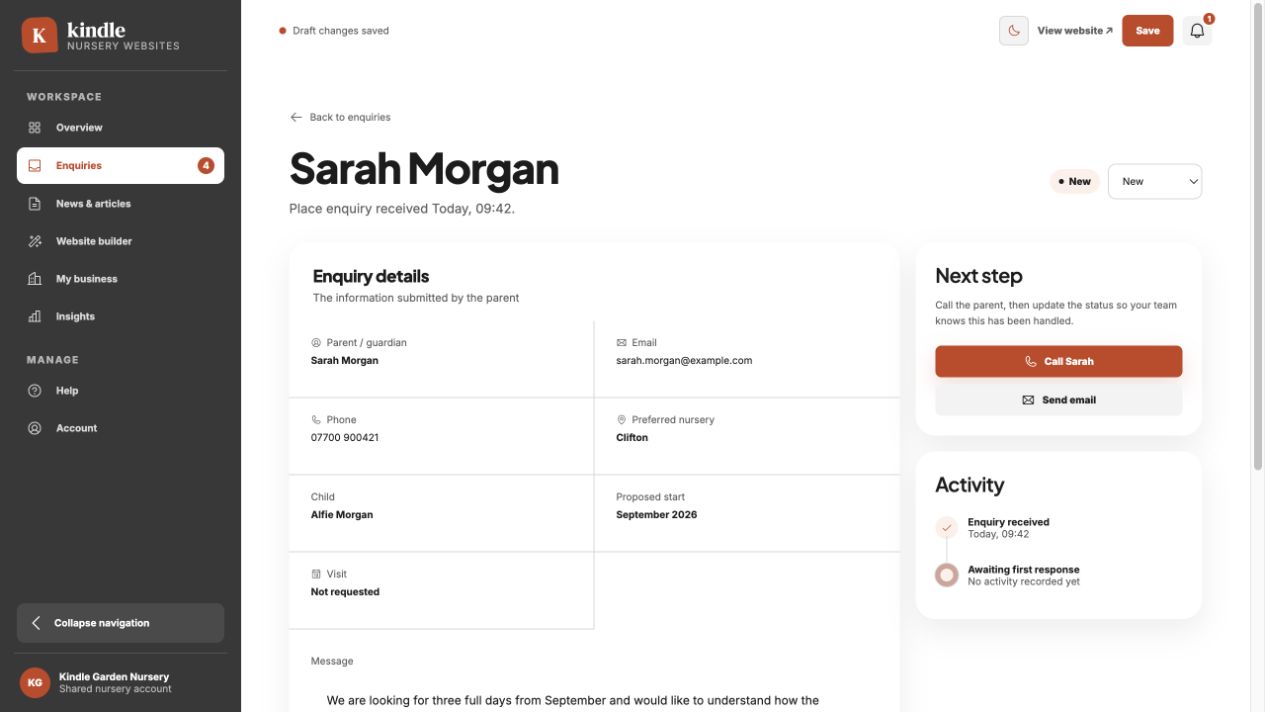Click the Call Sarah button

pyautogui.click(x=1058, y=362)
